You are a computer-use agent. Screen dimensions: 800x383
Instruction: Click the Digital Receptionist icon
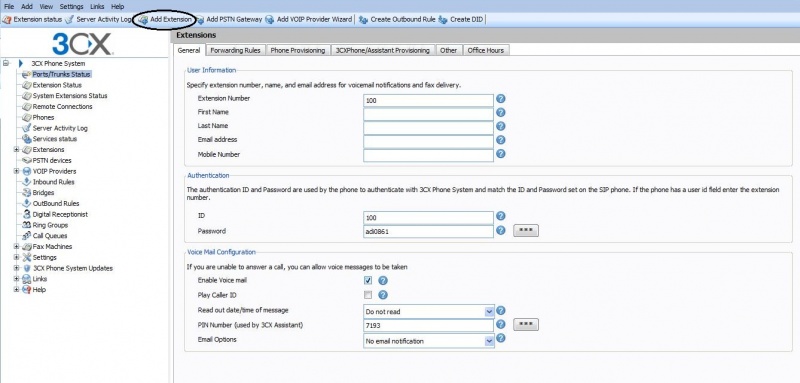click(x=27, y=214)
